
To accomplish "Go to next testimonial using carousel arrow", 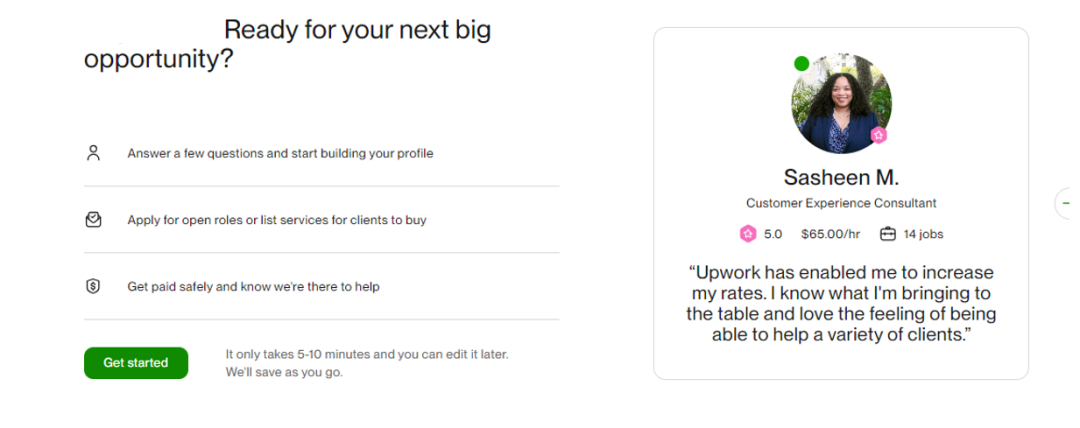I will click(x=1066, y=203).
